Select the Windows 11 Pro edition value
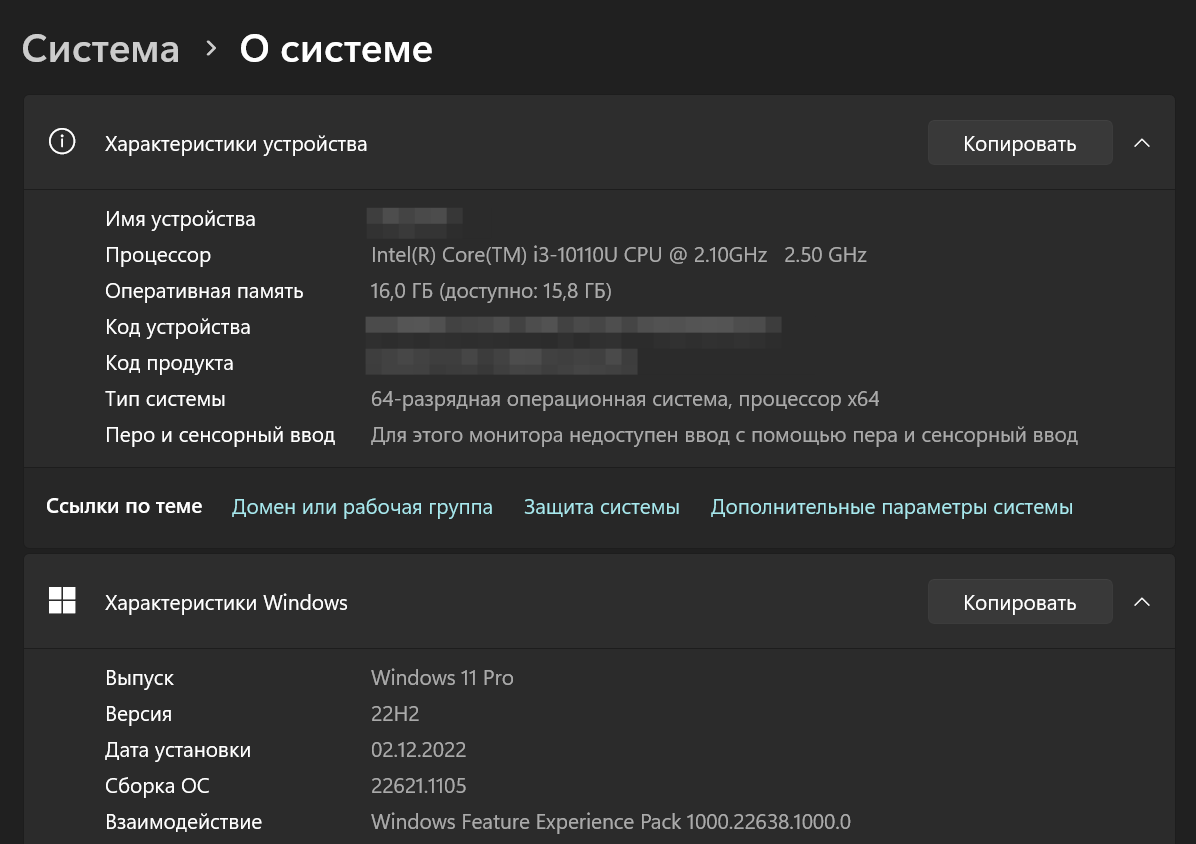1196x844 pixels. point(442,678)
